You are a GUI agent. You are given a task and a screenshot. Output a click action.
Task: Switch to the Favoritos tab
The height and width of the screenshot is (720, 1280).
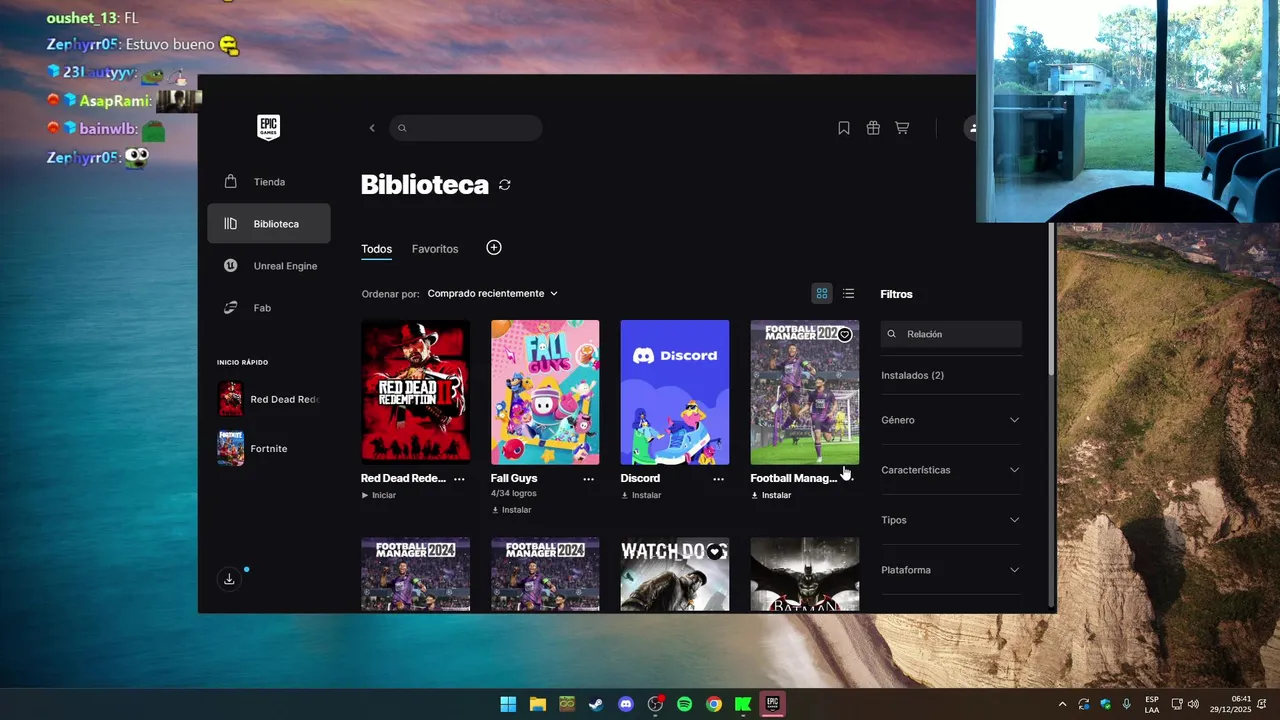(435, 249)
